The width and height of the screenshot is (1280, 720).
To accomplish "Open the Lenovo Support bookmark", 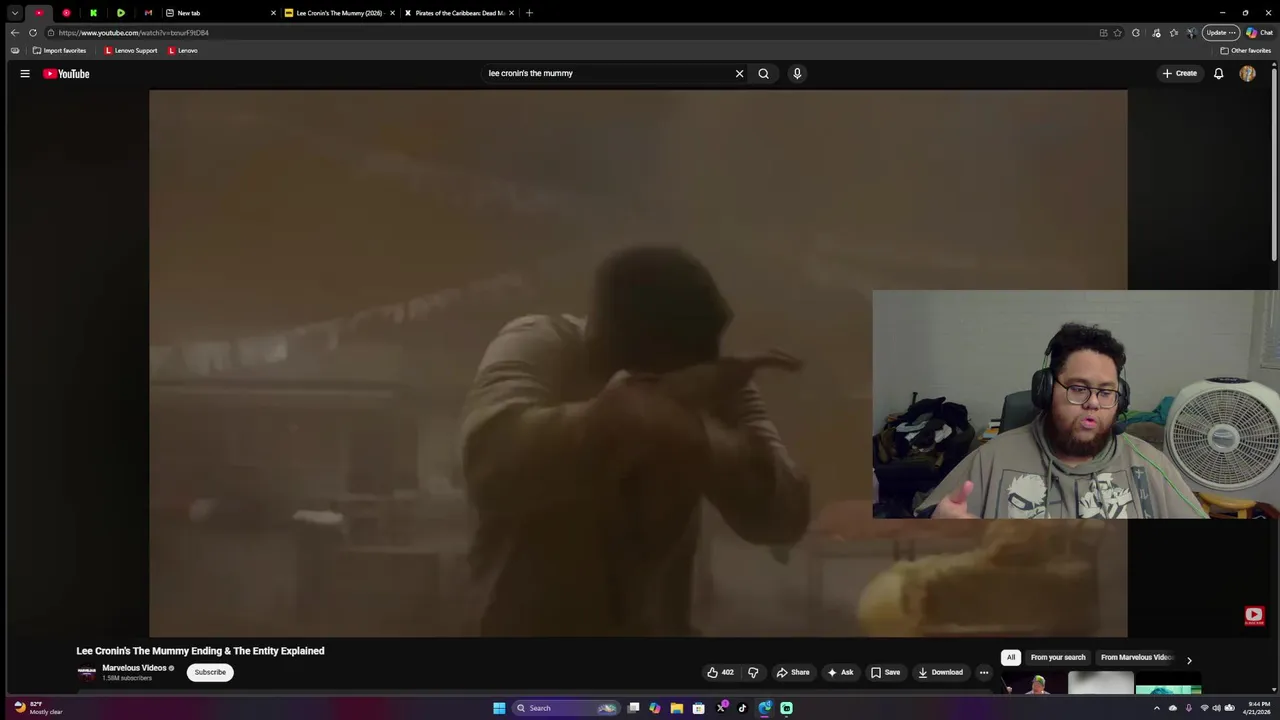I will [x=131, y=50].
